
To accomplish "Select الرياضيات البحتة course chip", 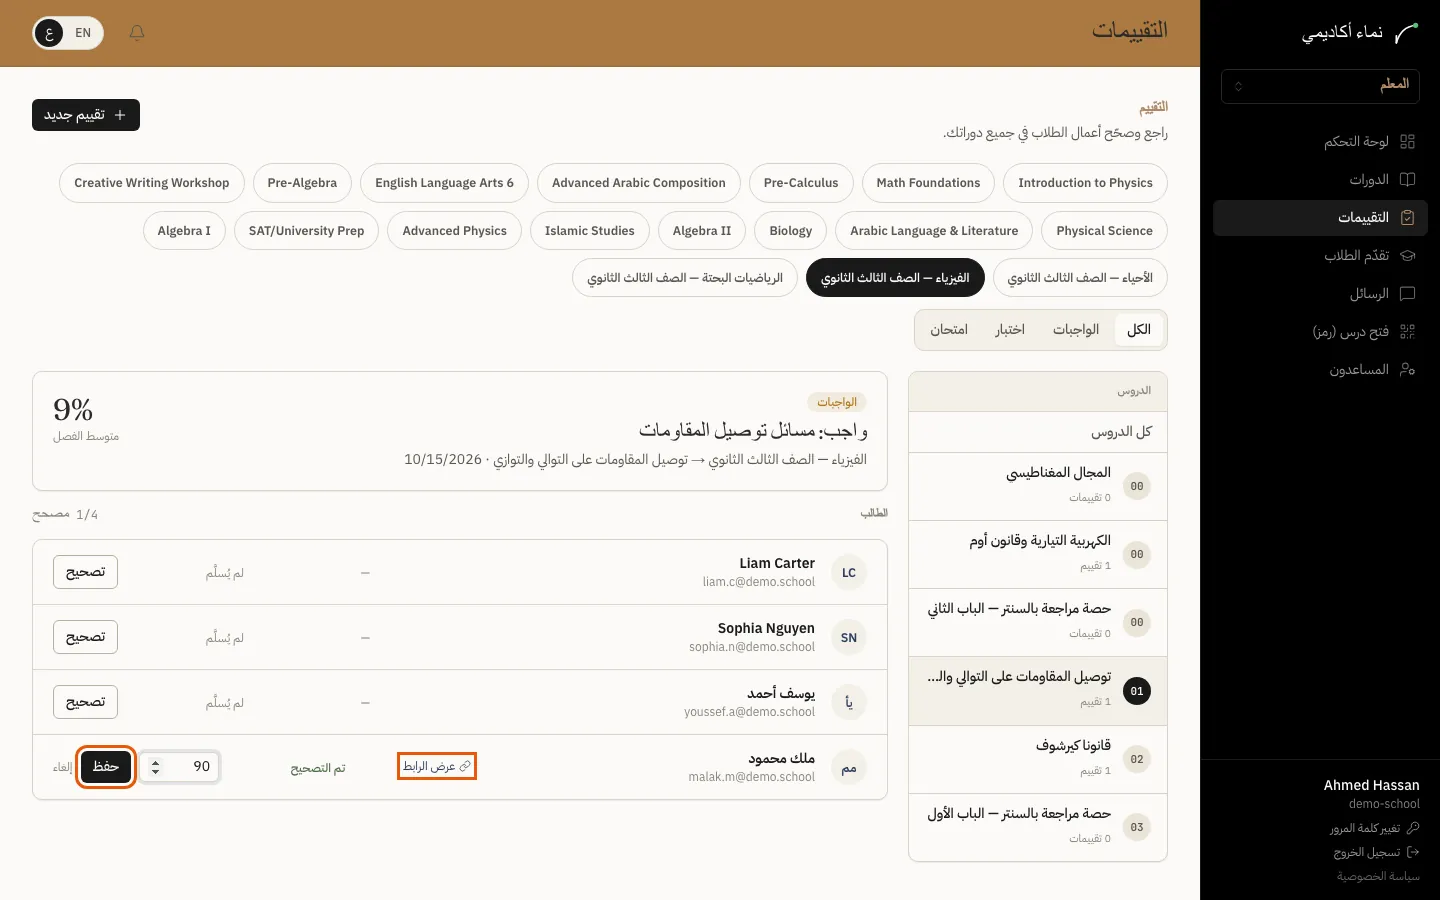I will pos(685,278).
